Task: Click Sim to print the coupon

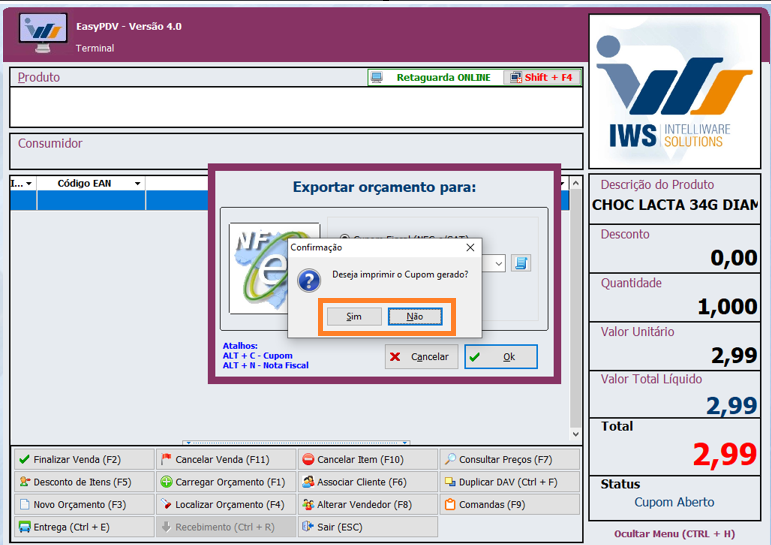Action: pyautogui.click(x=354, y=317)
